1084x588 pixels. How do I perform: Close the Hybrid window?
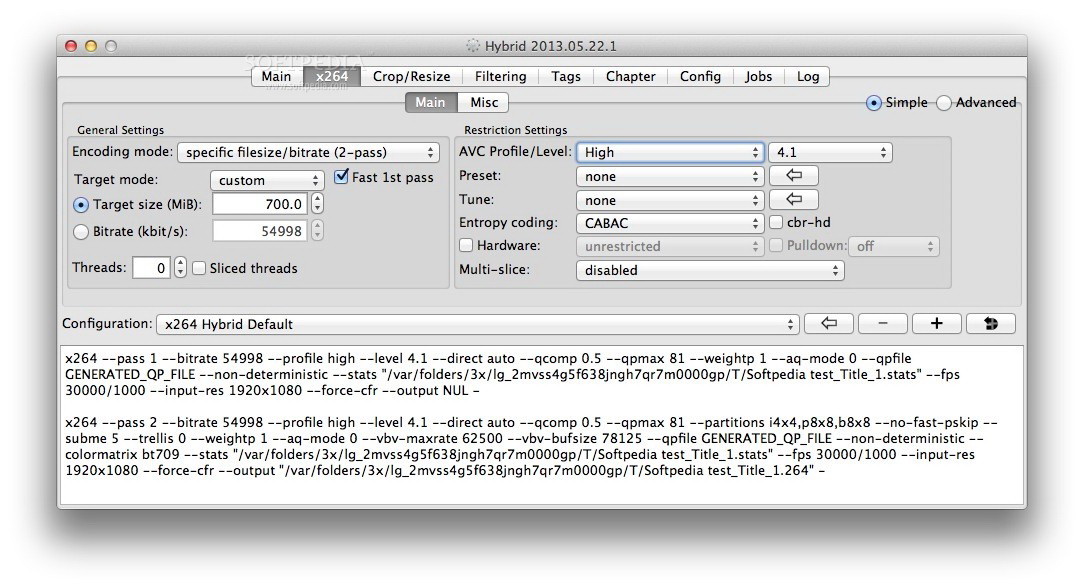[x=71, y=46]
